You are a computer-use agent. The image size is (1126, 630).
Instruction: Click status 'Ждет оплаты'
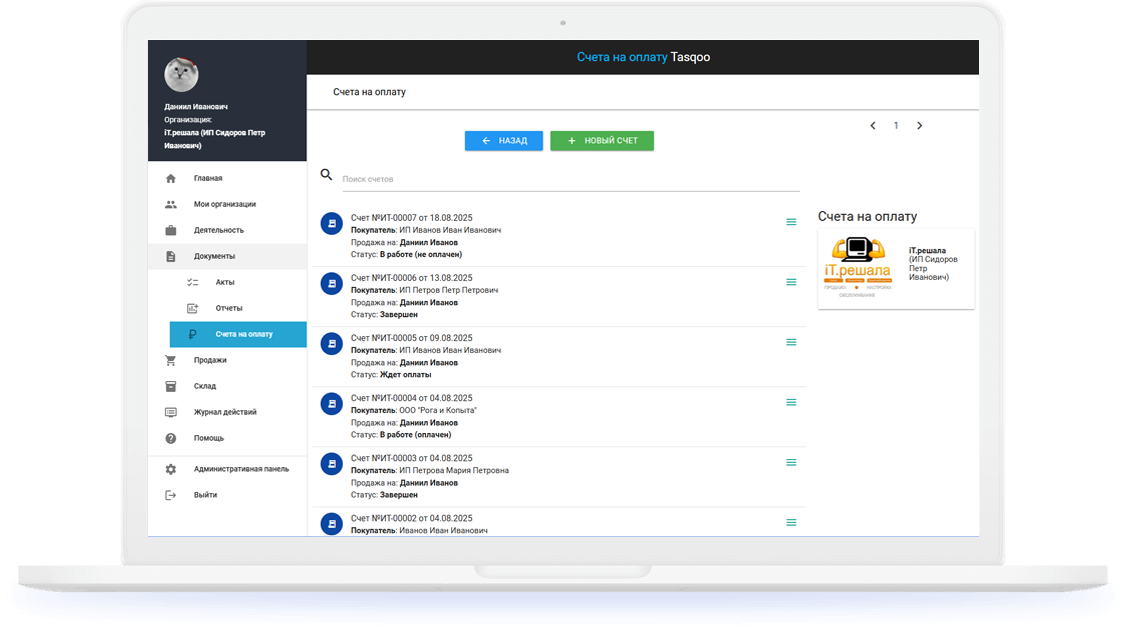click(406, 375)
